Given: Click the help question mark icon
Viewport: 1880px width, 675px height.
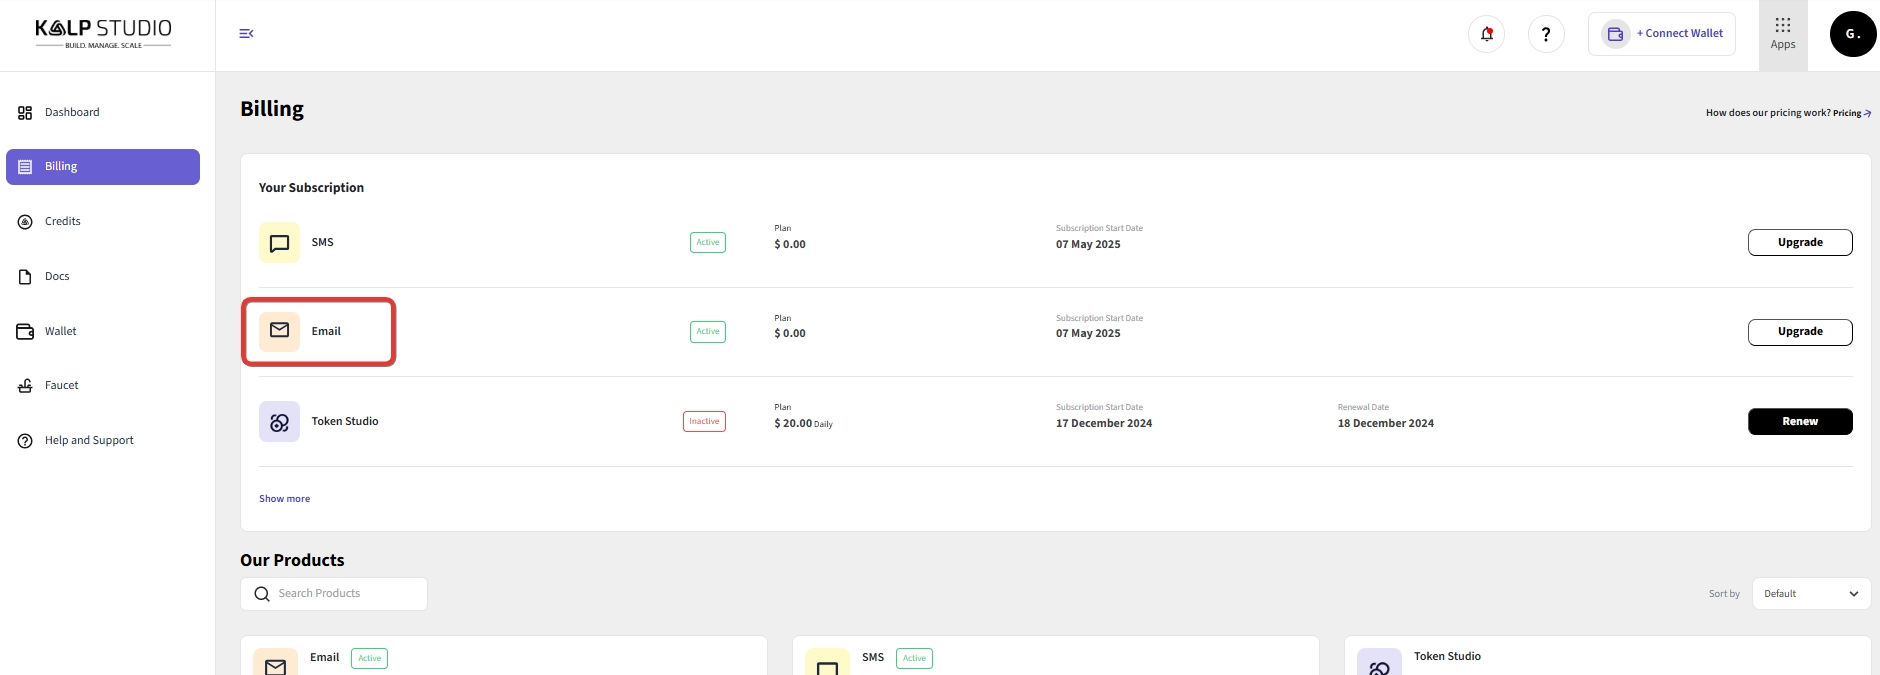Looking at the screenshot, I should (1546, 35).
